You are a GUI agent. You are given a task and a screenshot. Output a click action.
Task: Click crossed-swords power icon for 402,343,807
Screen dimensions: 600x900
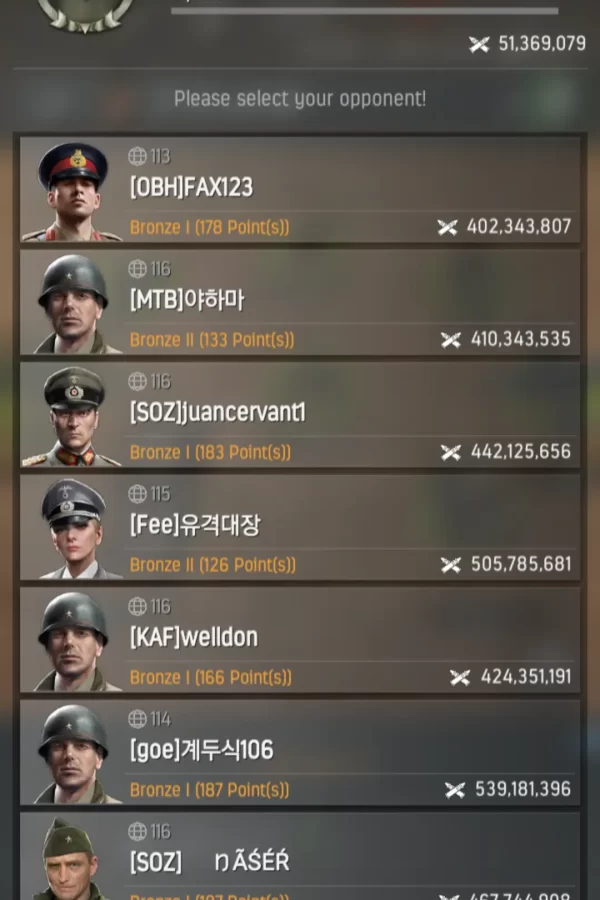447,227
